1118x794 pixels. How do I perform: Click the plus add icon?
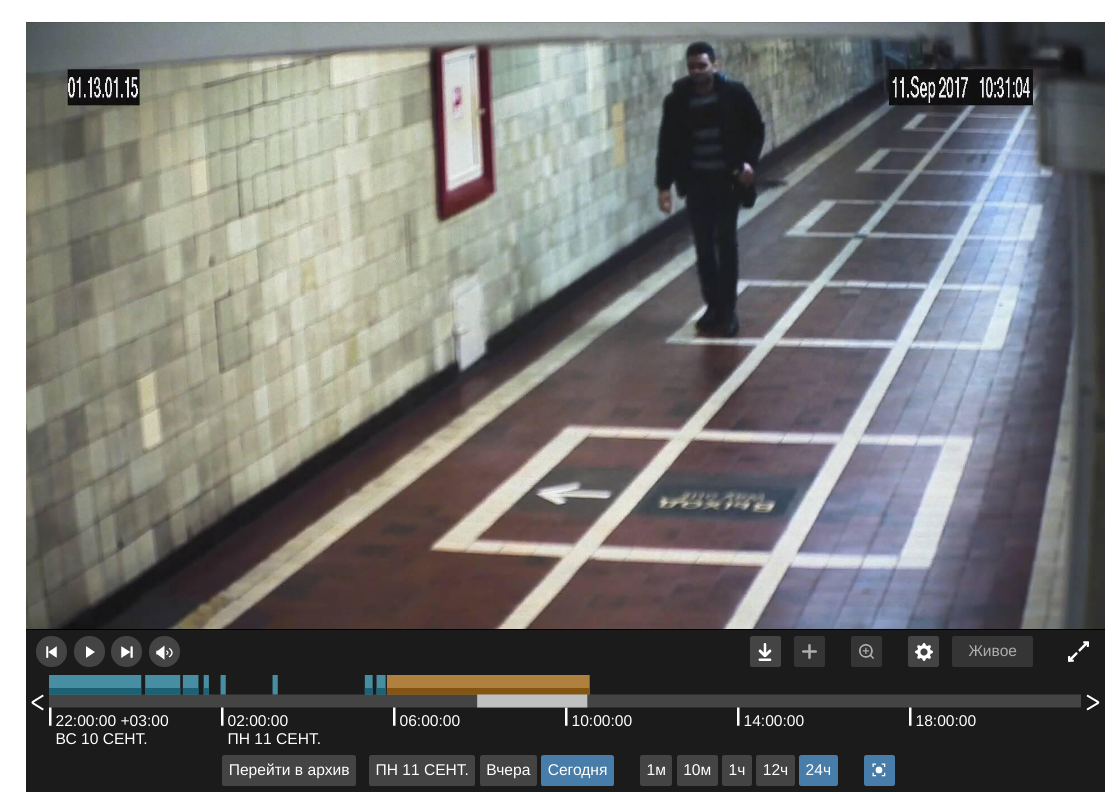click(809, 651)
